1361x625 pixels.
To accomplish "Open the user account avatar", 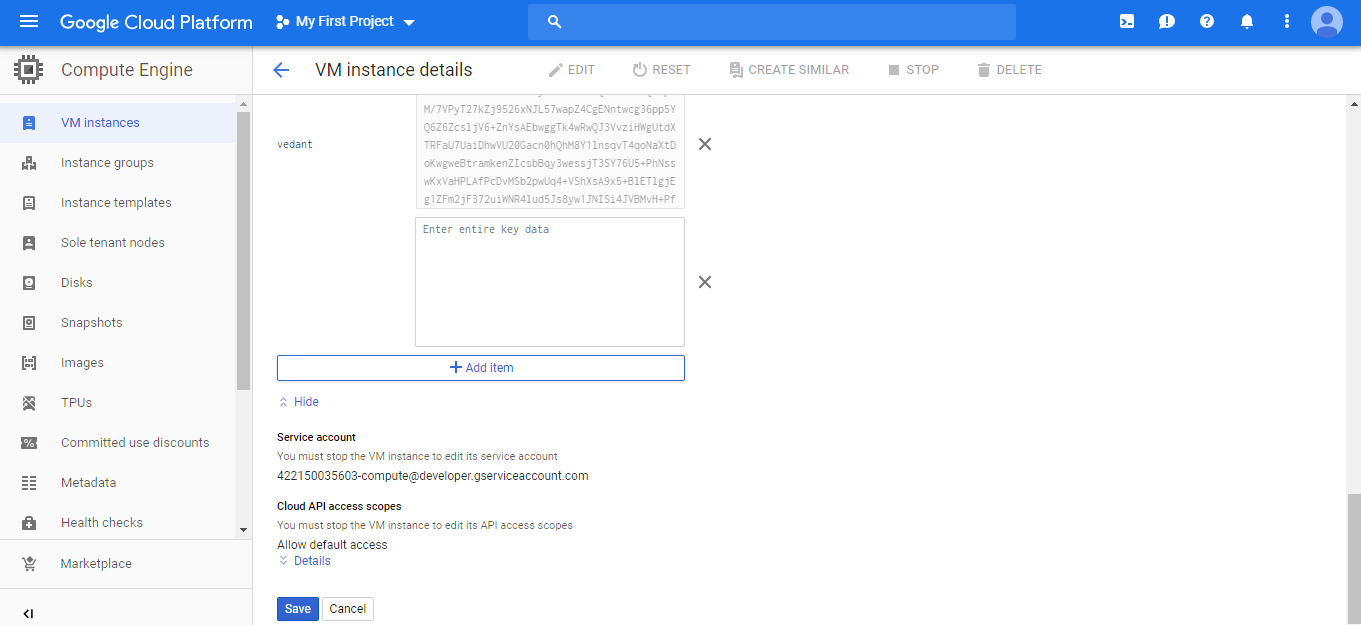I will pyautogui.click(x=1327, y=21).
